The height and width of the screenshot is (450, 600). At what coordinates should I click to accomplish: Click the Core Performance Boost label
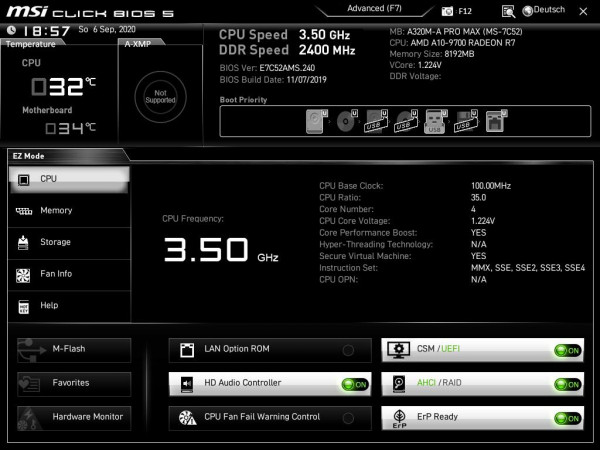coord(368,233)
